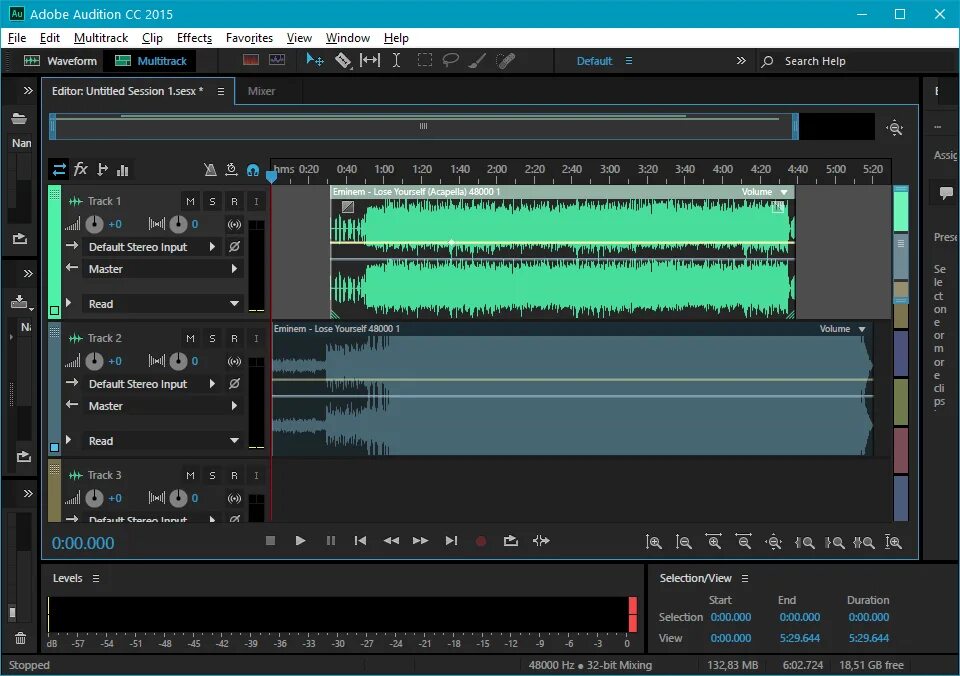Screen dimensions: 960x676
Task: Toggle the metronome icon
Action: [210, 170]
